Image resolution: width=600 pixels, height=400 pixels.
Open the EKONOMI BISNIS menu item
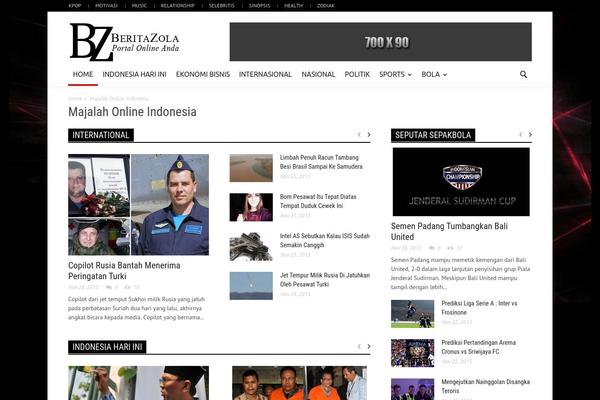pyautogui.click(x=203, y=74)
